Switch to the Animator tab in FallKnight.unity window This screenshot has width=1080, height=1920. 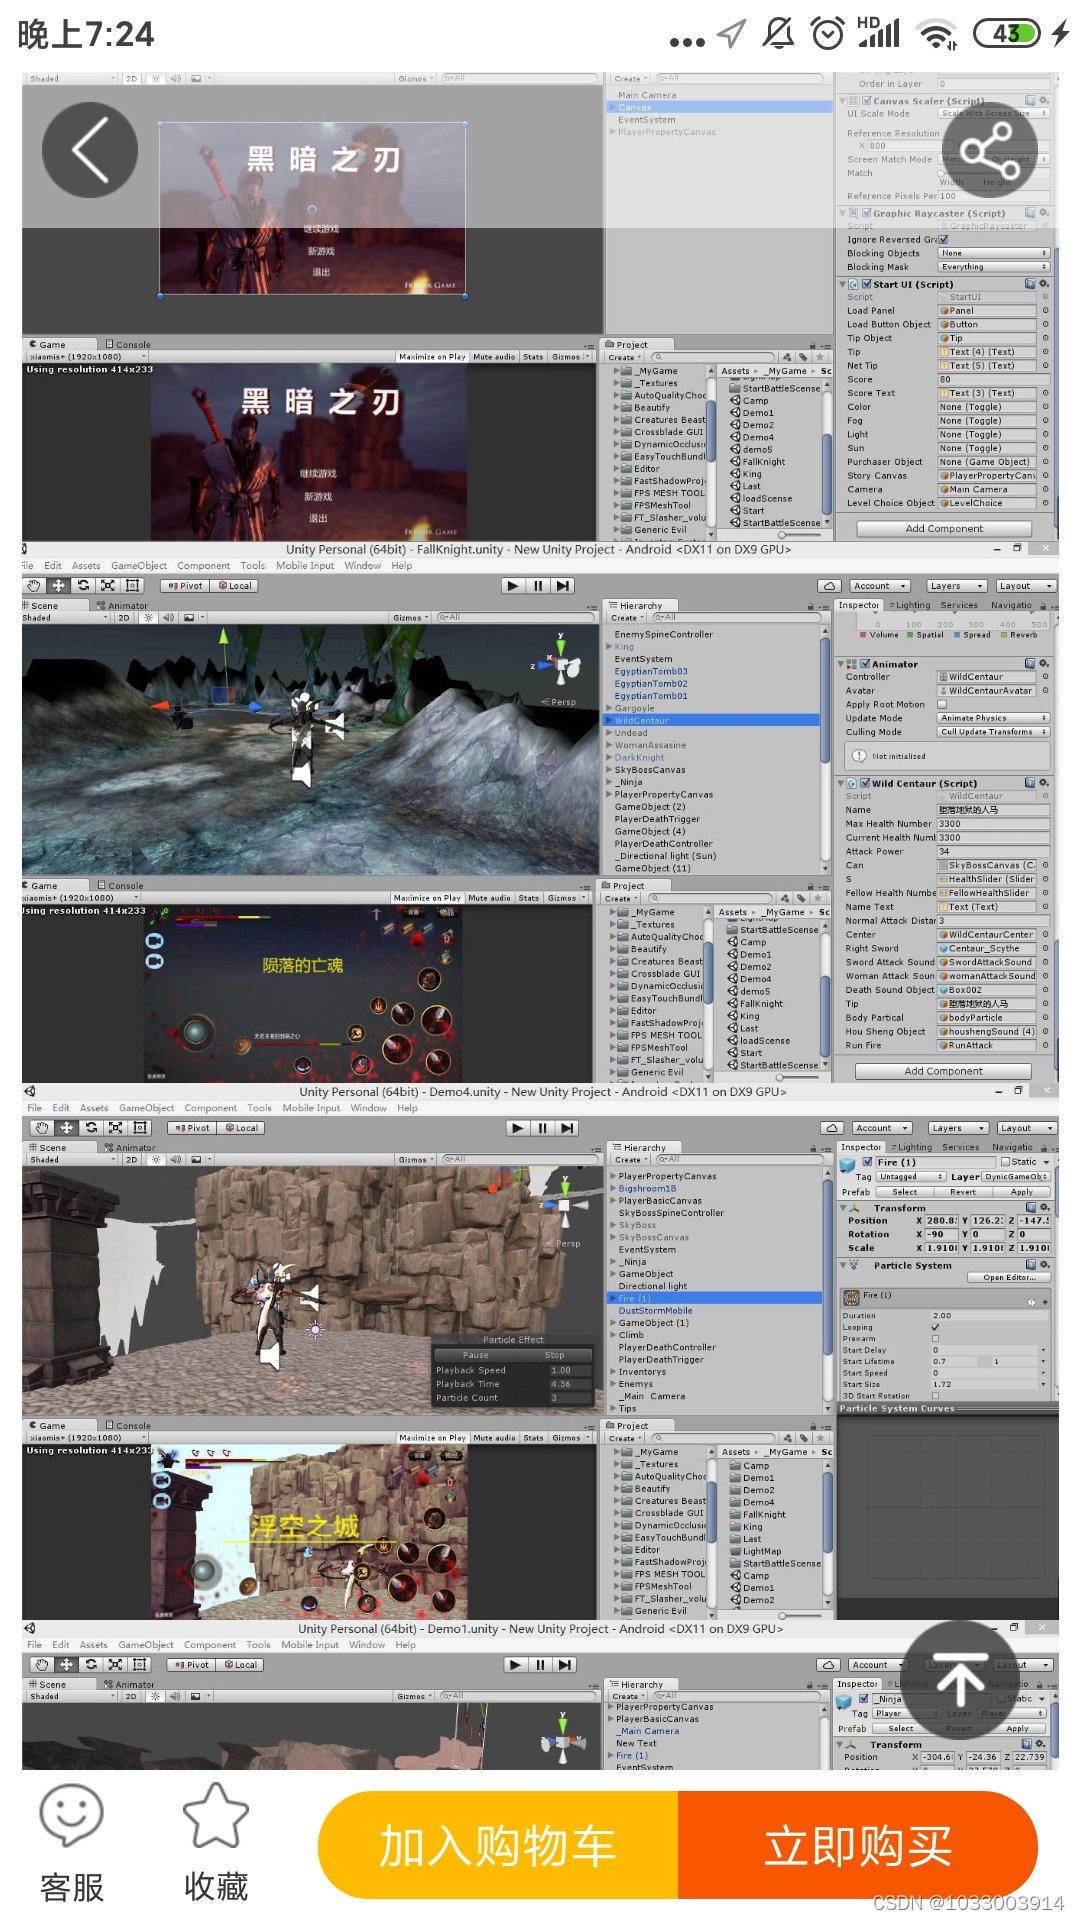click(x=122, y=606)
